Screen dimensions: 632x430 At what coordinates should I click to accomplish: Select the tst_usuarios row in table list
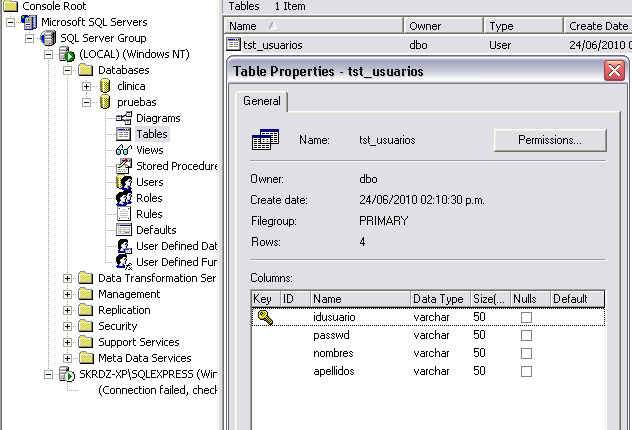(428, 45)
